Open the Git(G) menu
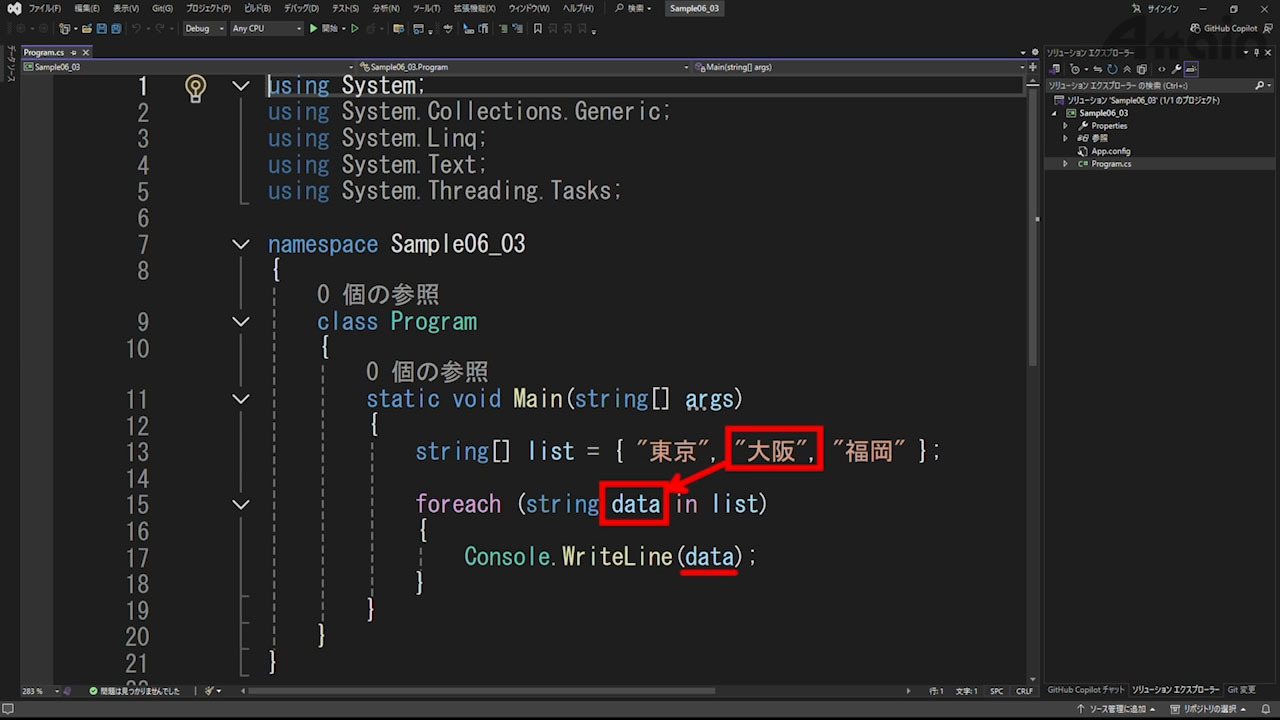 tap(162, 8)
